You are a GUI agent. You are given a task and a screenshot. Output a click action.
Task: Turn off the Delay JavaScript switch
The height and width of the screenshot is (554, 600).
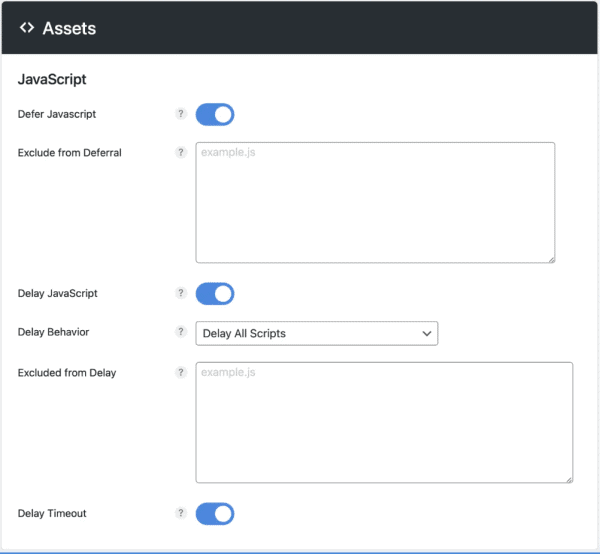click(x=215, y=293)
